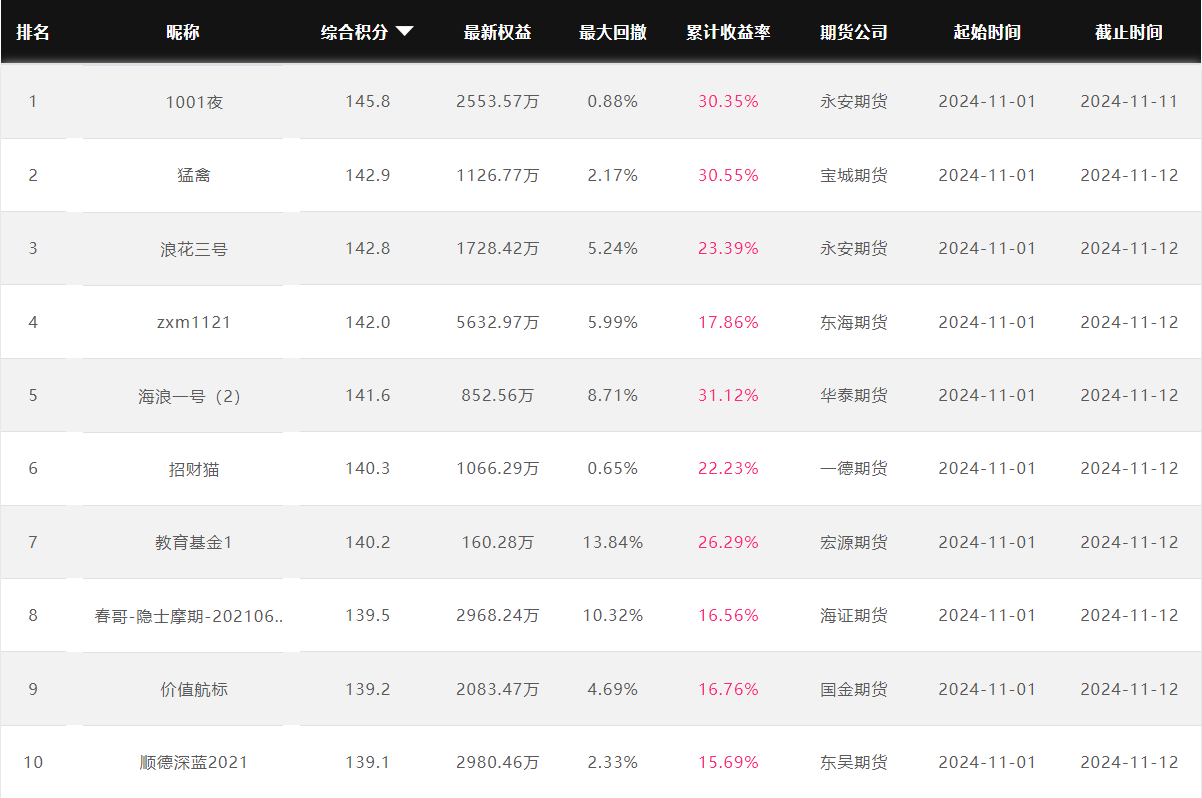Select the score value 142.9
Viewport: 1202px width, 798px height.
367,175
